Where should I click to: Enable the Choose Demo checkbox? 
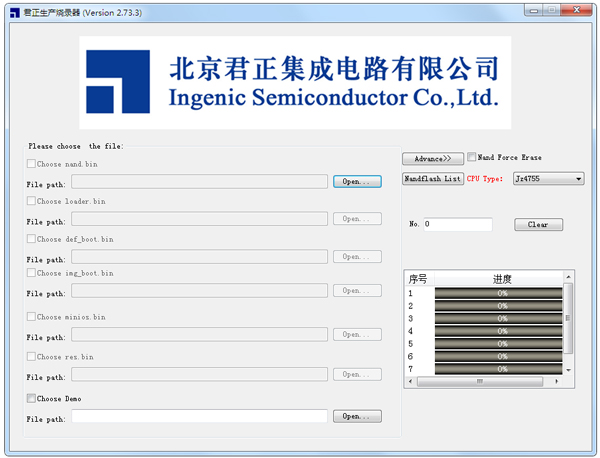point(31,398)
